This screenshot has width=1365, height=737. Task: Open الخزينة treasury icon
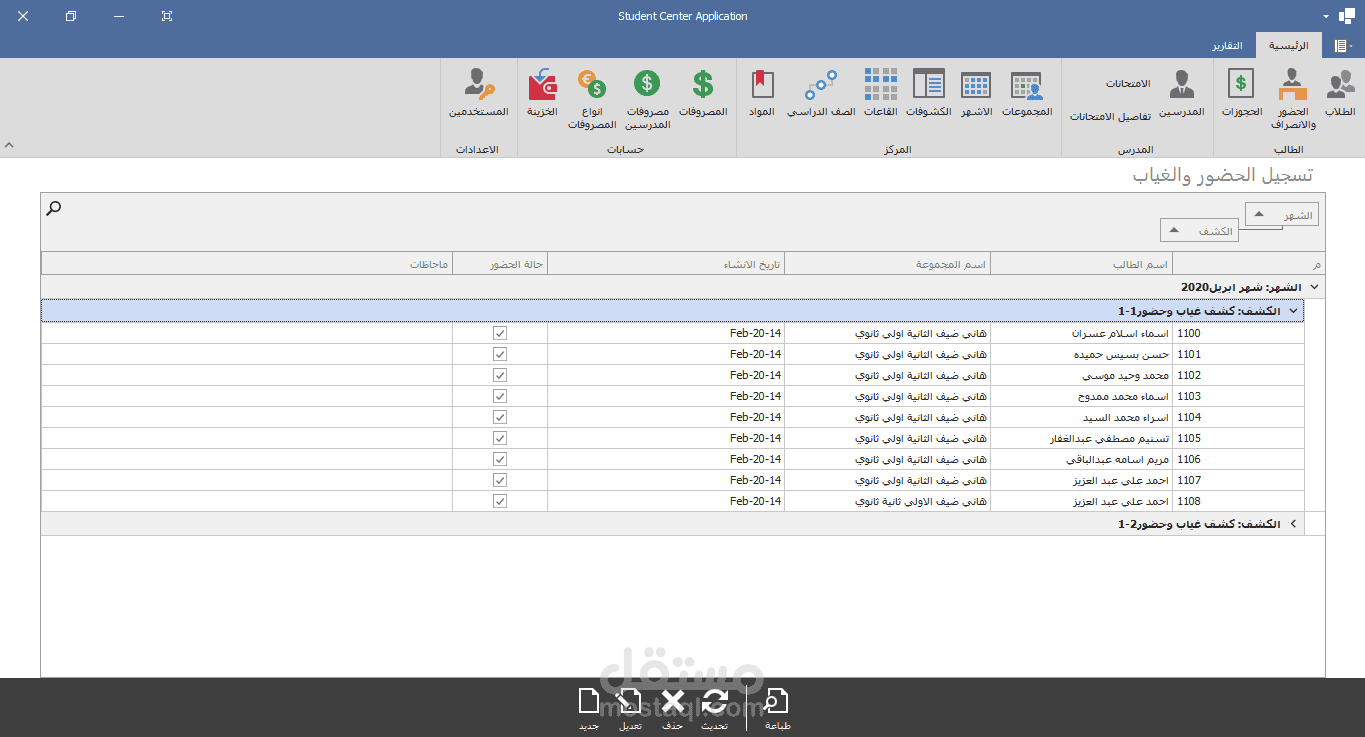click(x=542, y=94)
